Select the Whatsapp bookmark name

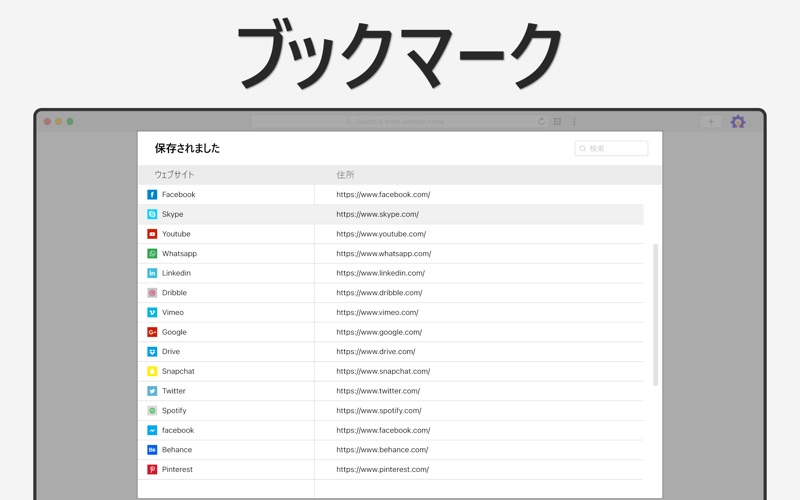tap(179, 254)
